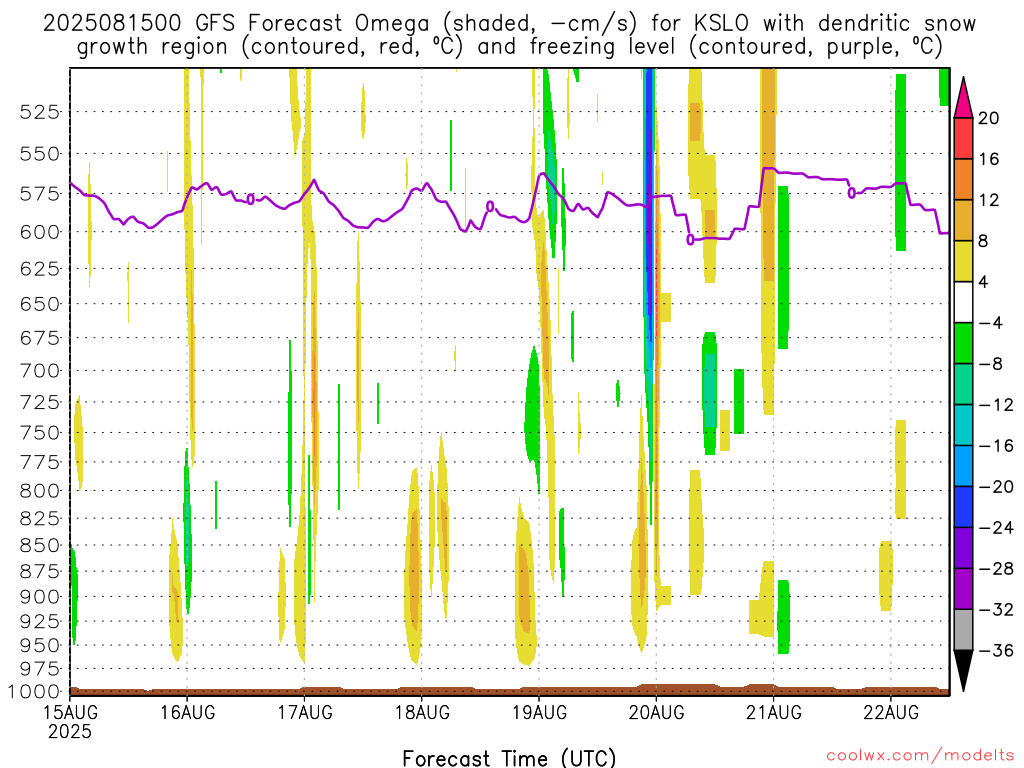Click the 22AUG date label
Screen dimensions: 1024x768
891,712
